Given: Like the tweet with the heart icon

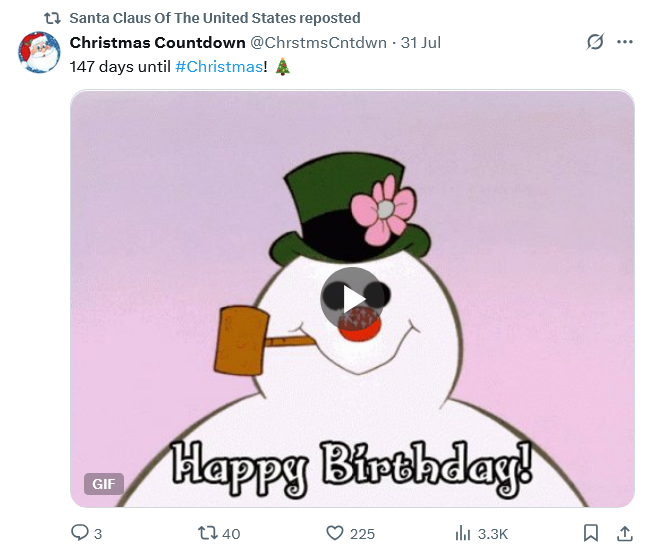Looking at the screenshot, I should pyautogui.click(x=336, y=533).
